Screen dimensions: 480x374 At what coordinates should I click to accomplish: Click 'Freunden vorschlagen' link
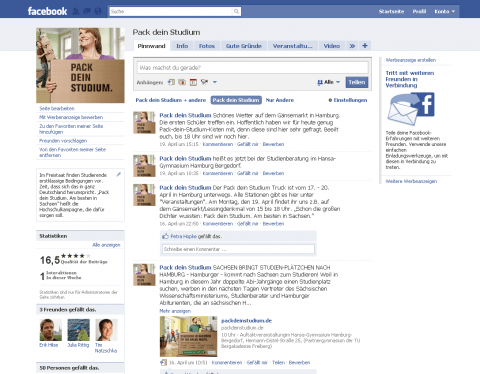point(63,141)
